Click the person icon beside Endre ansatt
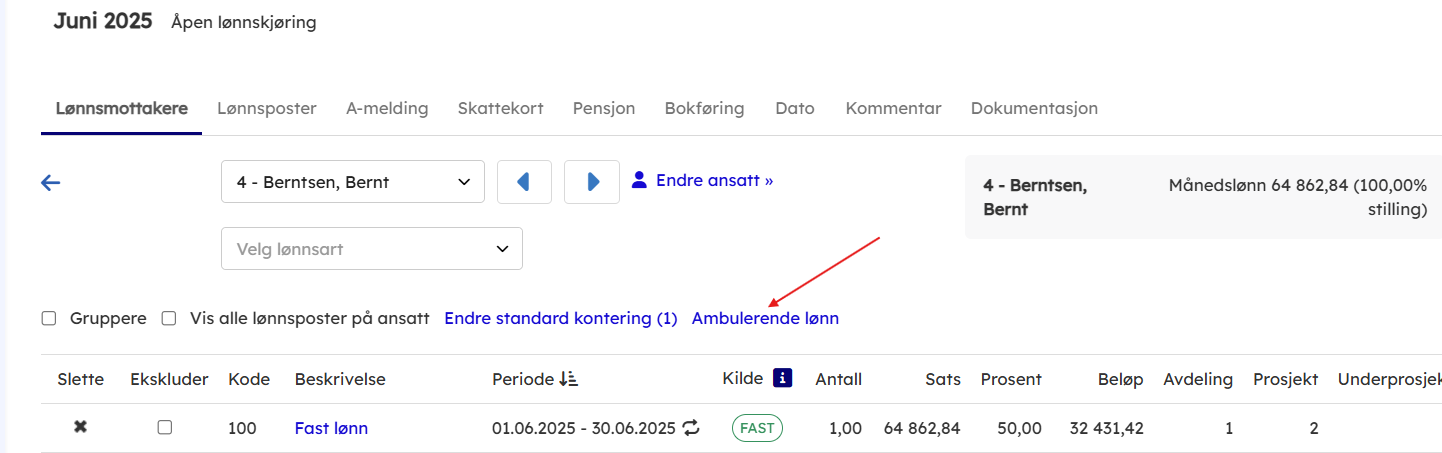This screenshot has height=453, width=1442. [640, 180]
